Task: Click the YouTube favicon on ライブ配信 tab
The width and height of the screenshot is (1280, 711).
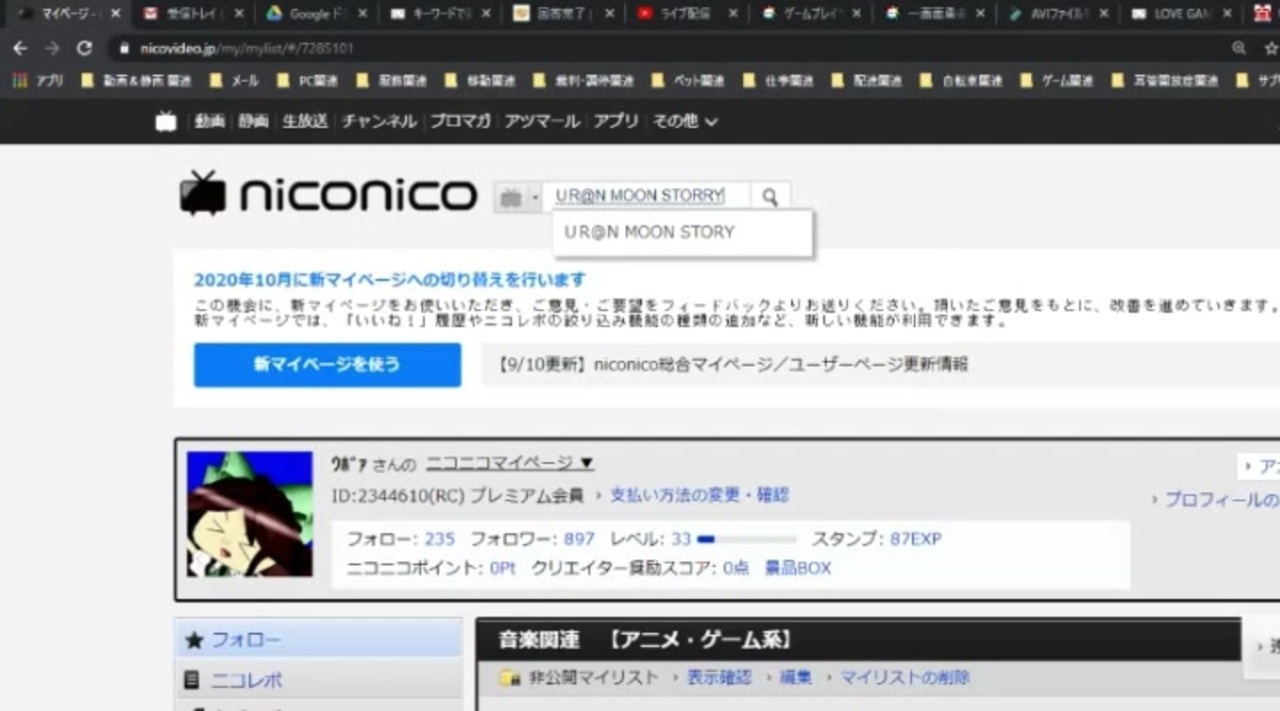Action: pyautogui.click(x=645, y=14)
